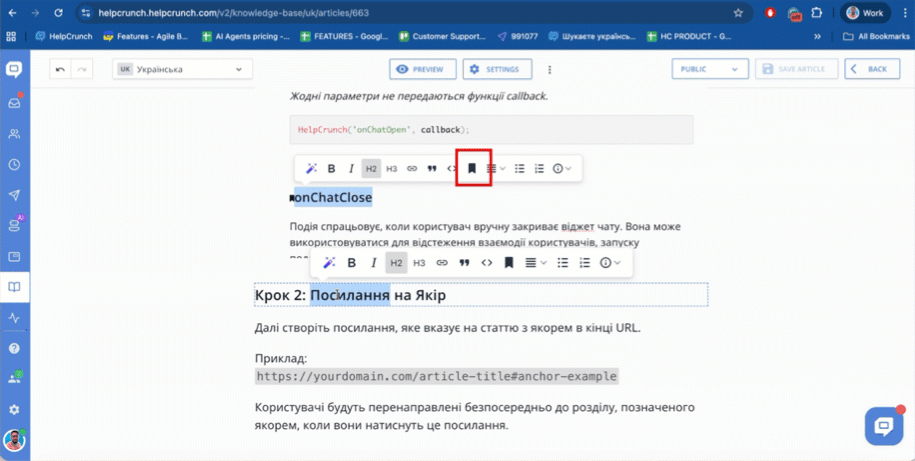Open the chat widget bubble in corner
This screenshot has height=461, width=915.
pyautogui.click(x=883, y=427)
